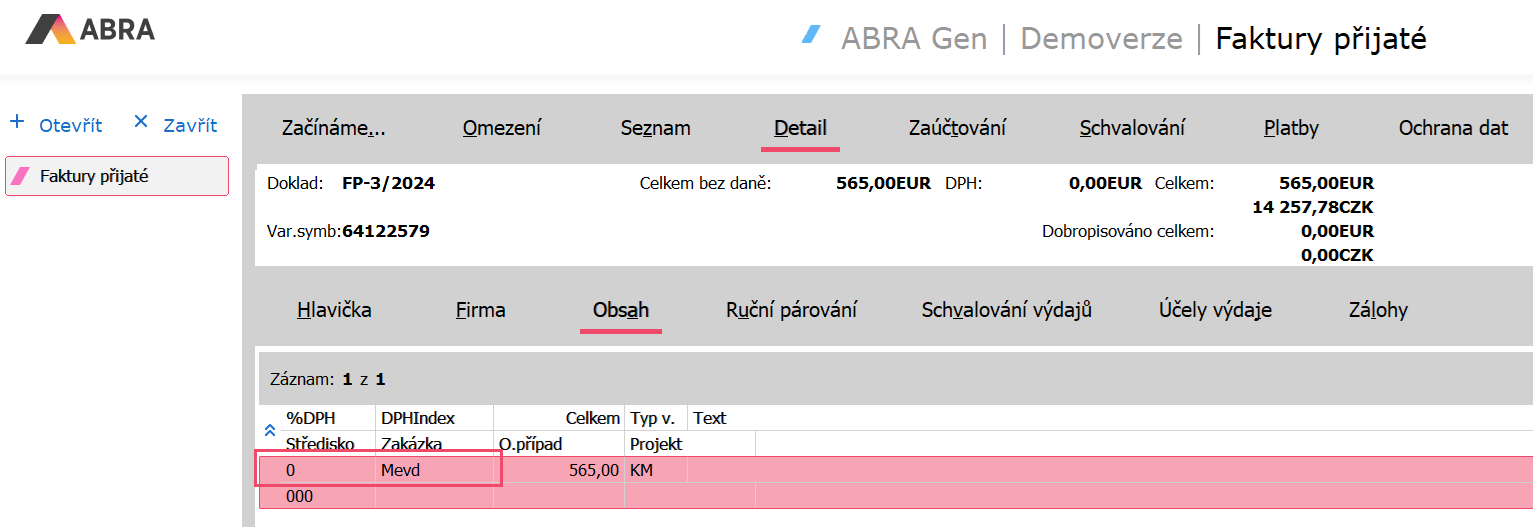Open the Platby tab
This screenshot has height=527, width=1533.
[1291, 128]
